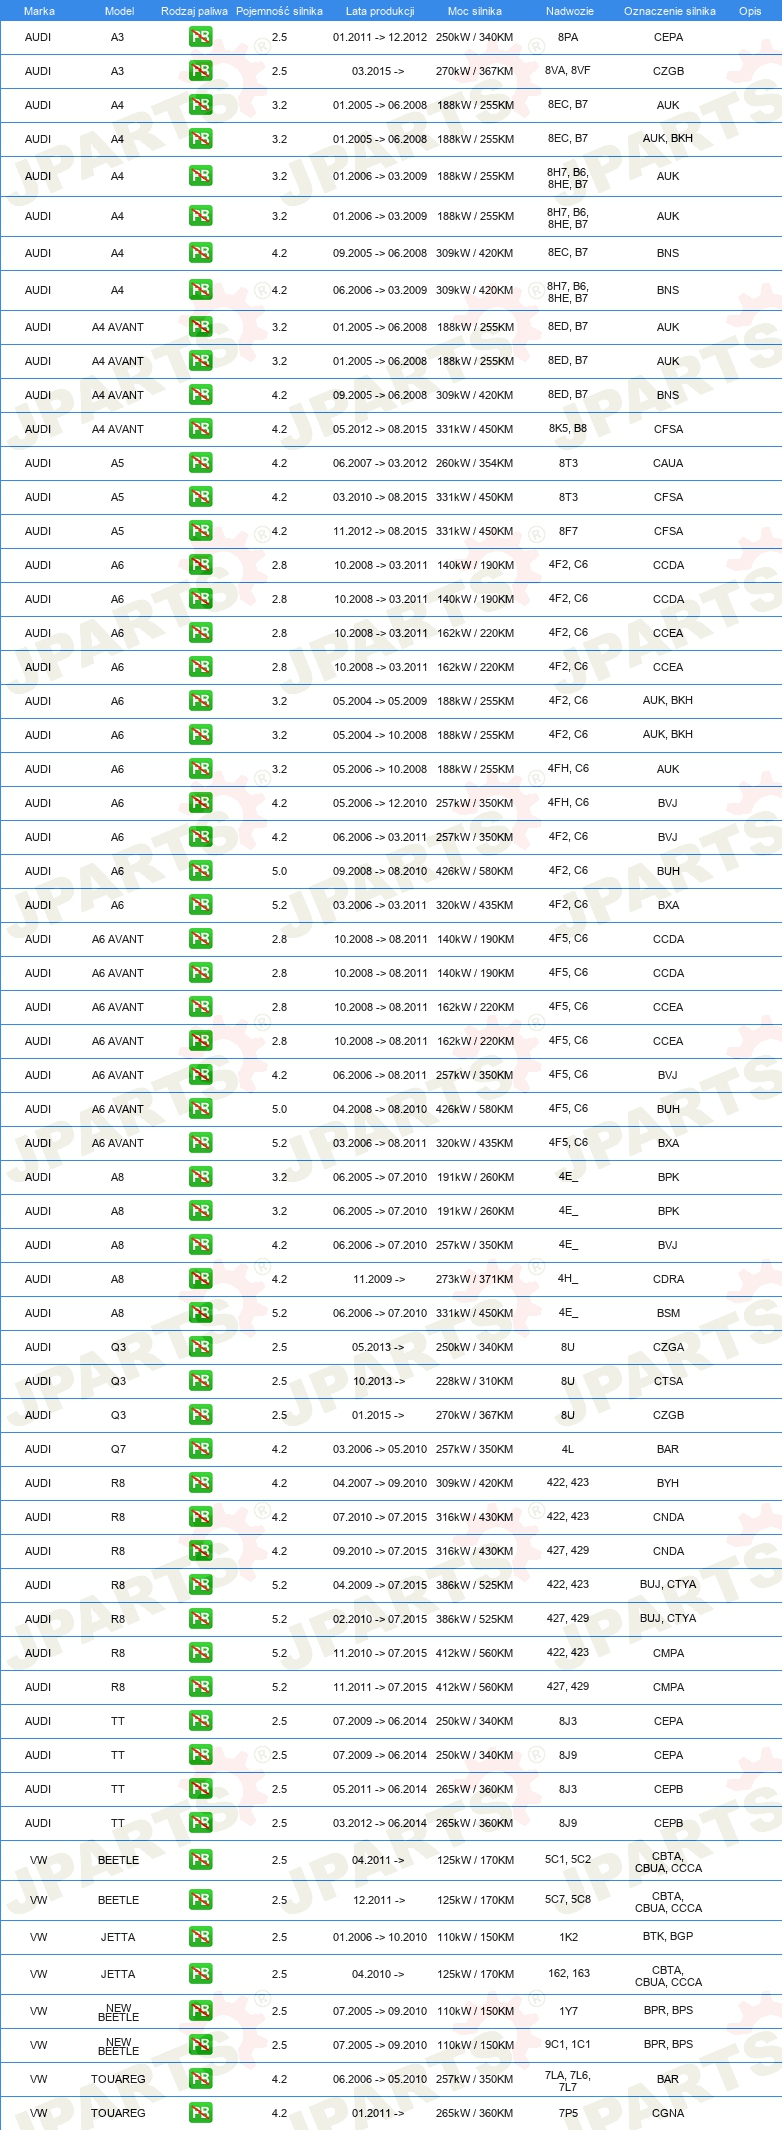Image resolution: width=782 pixels, height=2130 pixels.
Task: Select the power cell 228kW / 310KM
Action: pos(475,1381)
